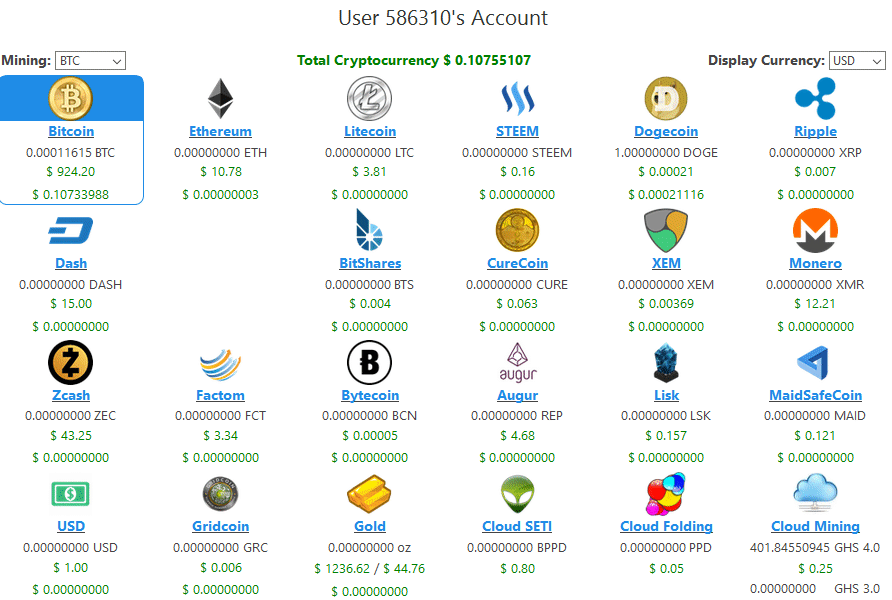This screenshot has height=600, width=892.
Task: Open the Ethereum link
Action: (x=220, y=131)
